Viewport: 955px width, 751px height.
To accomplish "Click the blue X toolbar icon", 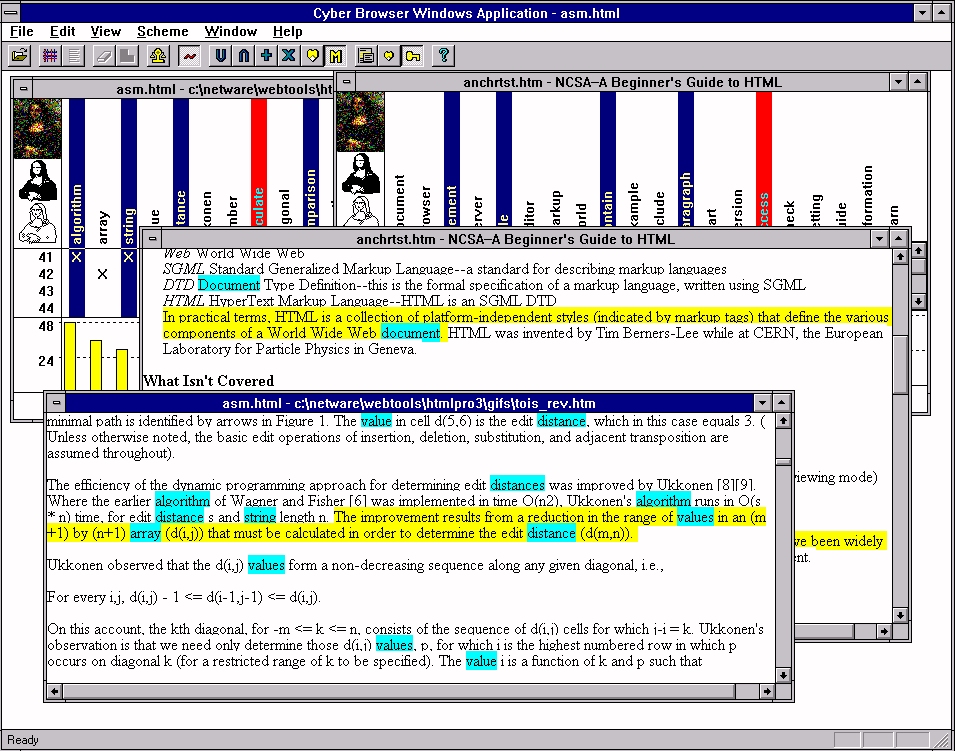I will (x=289, y=55).
